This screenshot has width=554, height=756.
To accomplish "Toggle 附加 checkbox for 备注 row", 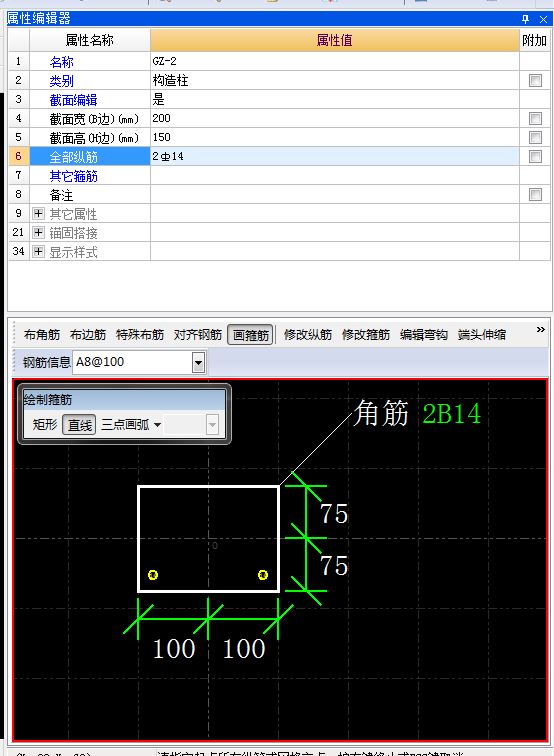I will [535, 194].
